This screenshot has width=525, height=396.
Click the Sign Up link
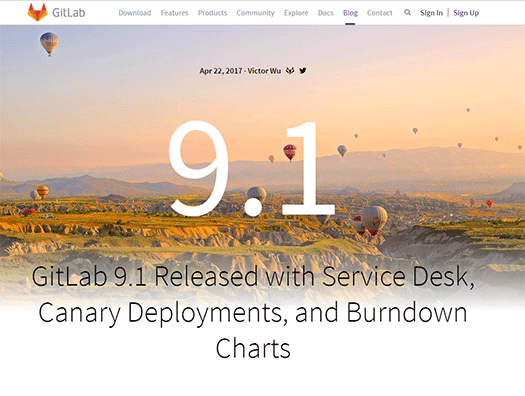click(466, 13)
